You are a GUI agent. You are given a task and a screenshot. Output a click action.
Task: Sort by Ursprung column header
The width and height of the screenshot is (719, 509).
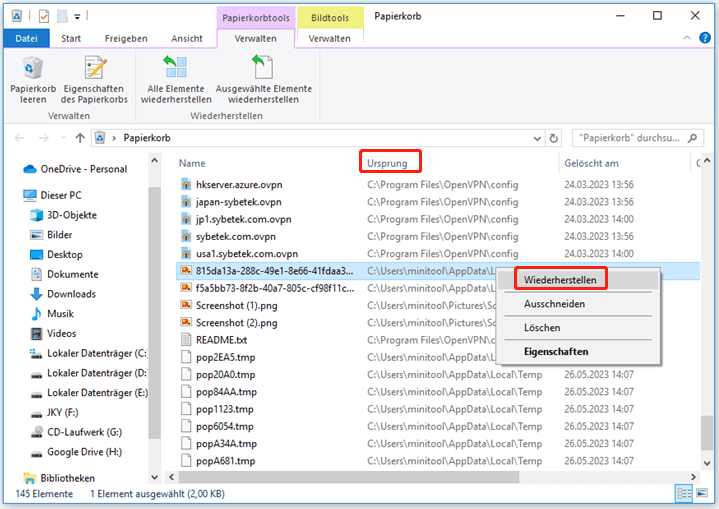pos(387,163)
